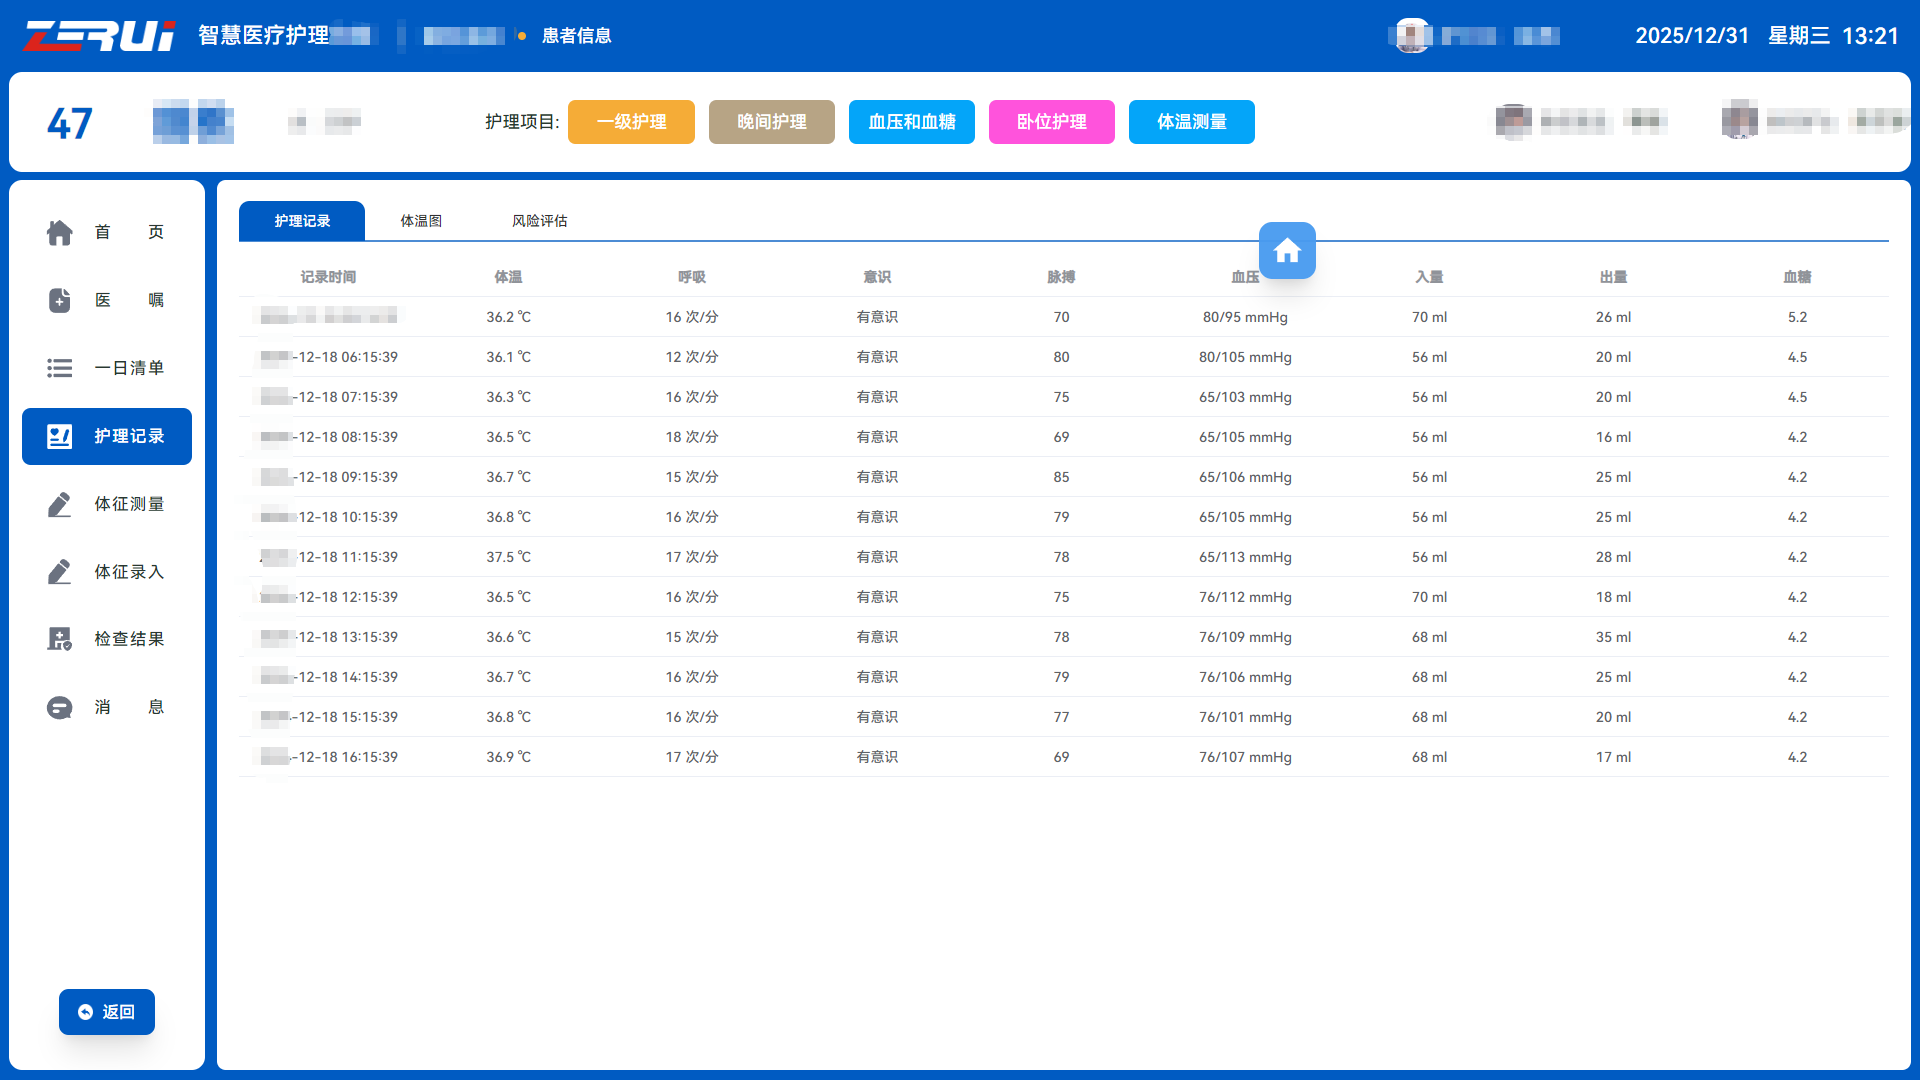The width and height of the screenshot is (1920, 1080).
Task: Open the examination results (检查结果) icon
Action: click(x=60, y=639)
